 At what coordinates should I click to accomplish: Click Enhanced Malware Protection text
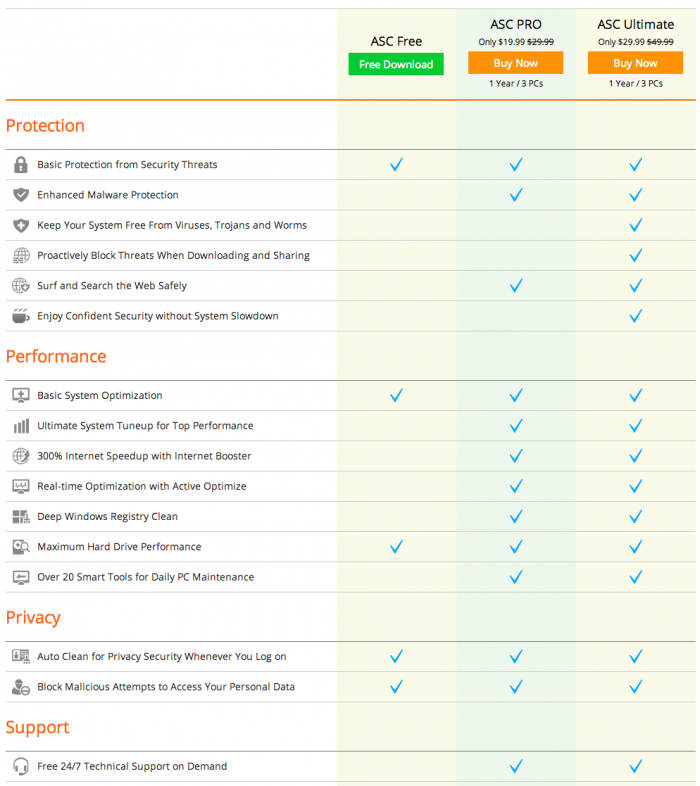point(108,194)
